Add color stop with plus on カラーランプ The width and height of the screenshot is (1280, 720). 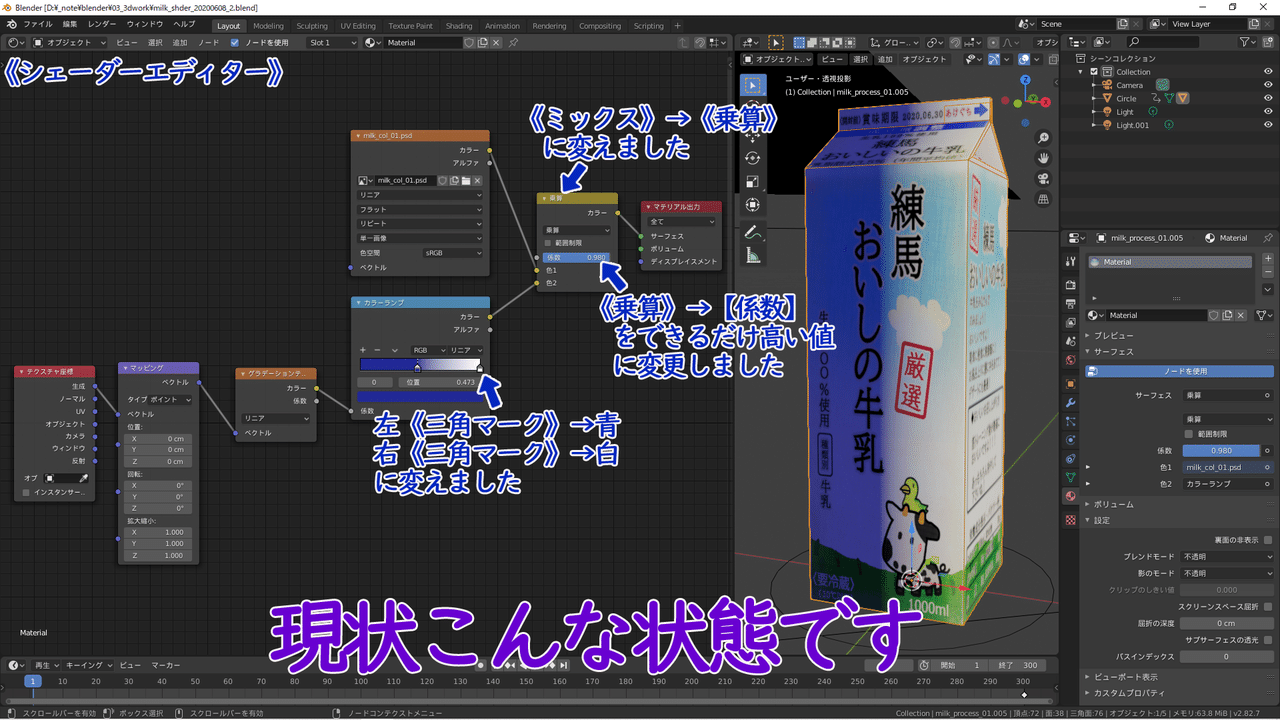(364, 350)
